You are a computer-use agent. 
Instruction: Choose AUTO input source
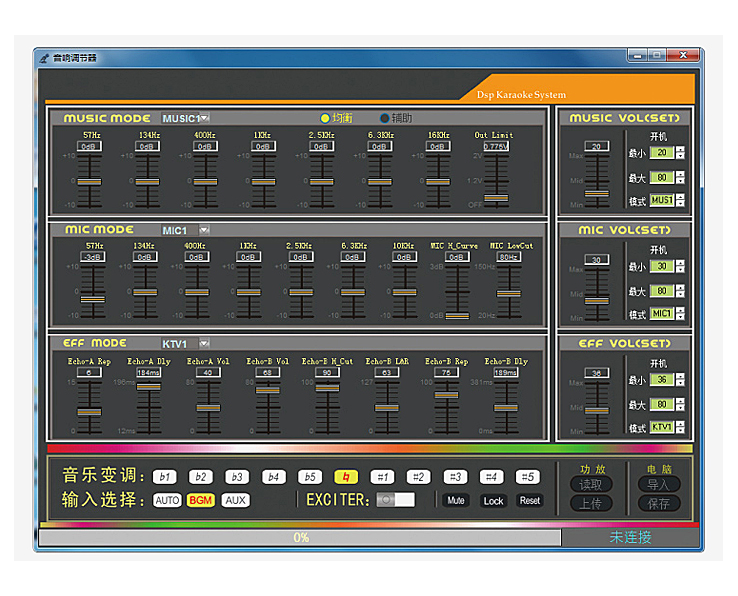167,500
